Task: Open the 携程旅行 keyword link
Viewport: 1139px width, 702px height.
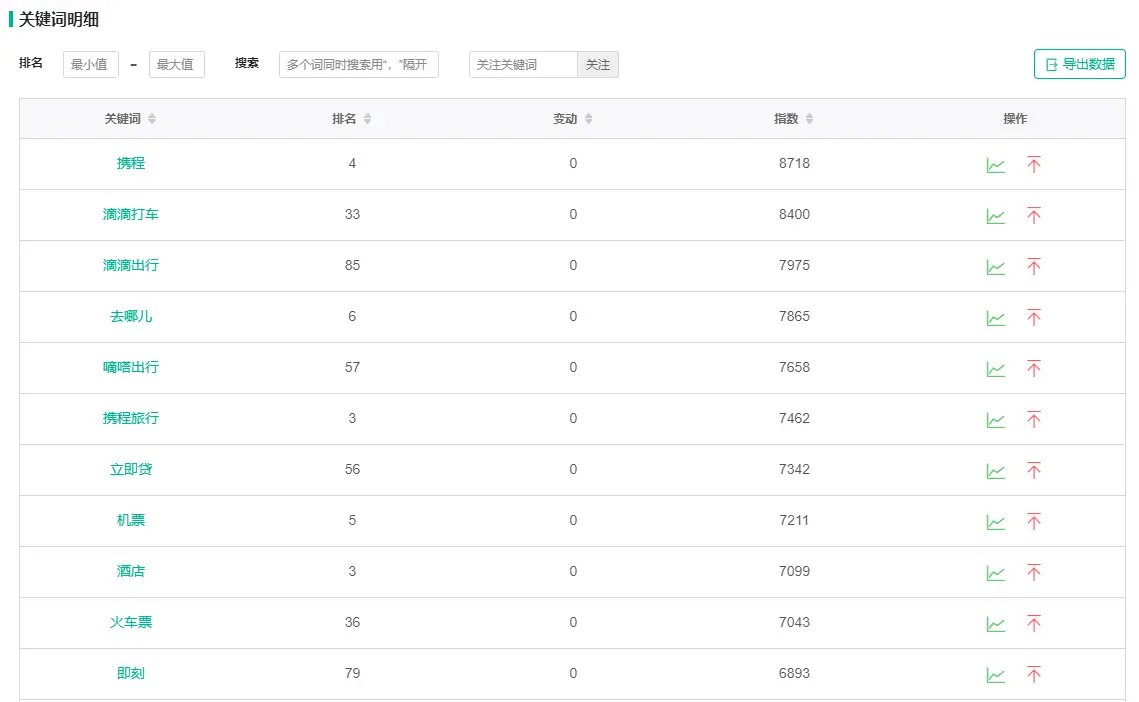Action: pyautogui.click(x=131, y=418)
